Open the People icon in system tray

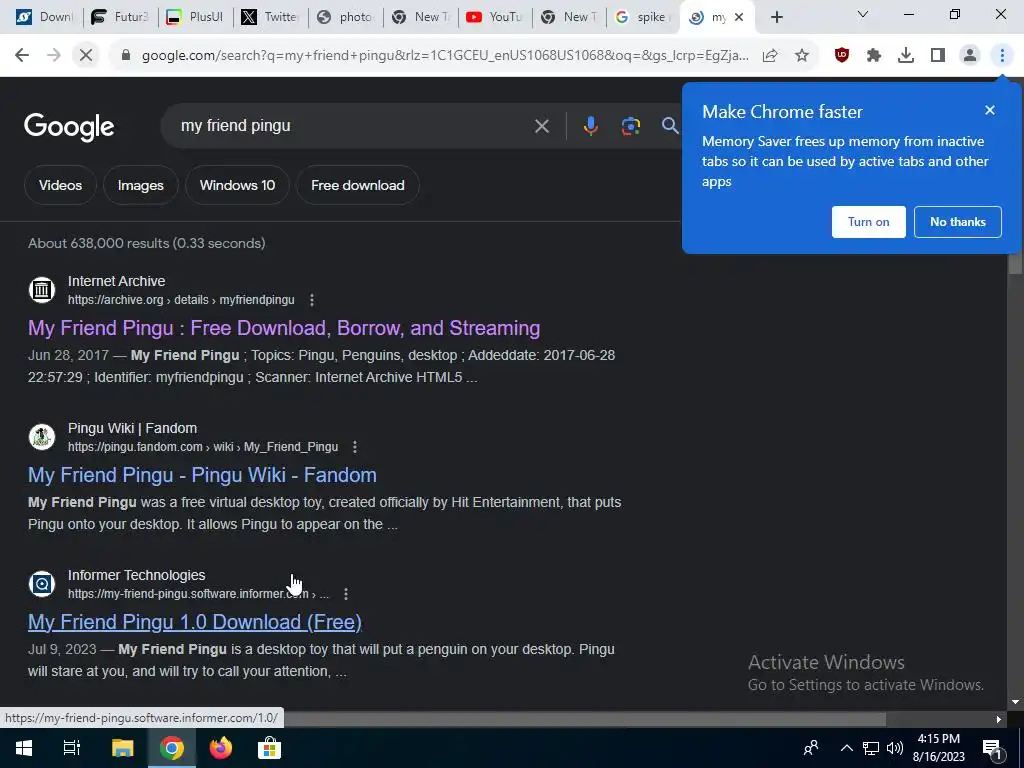(x=811, y=748)
